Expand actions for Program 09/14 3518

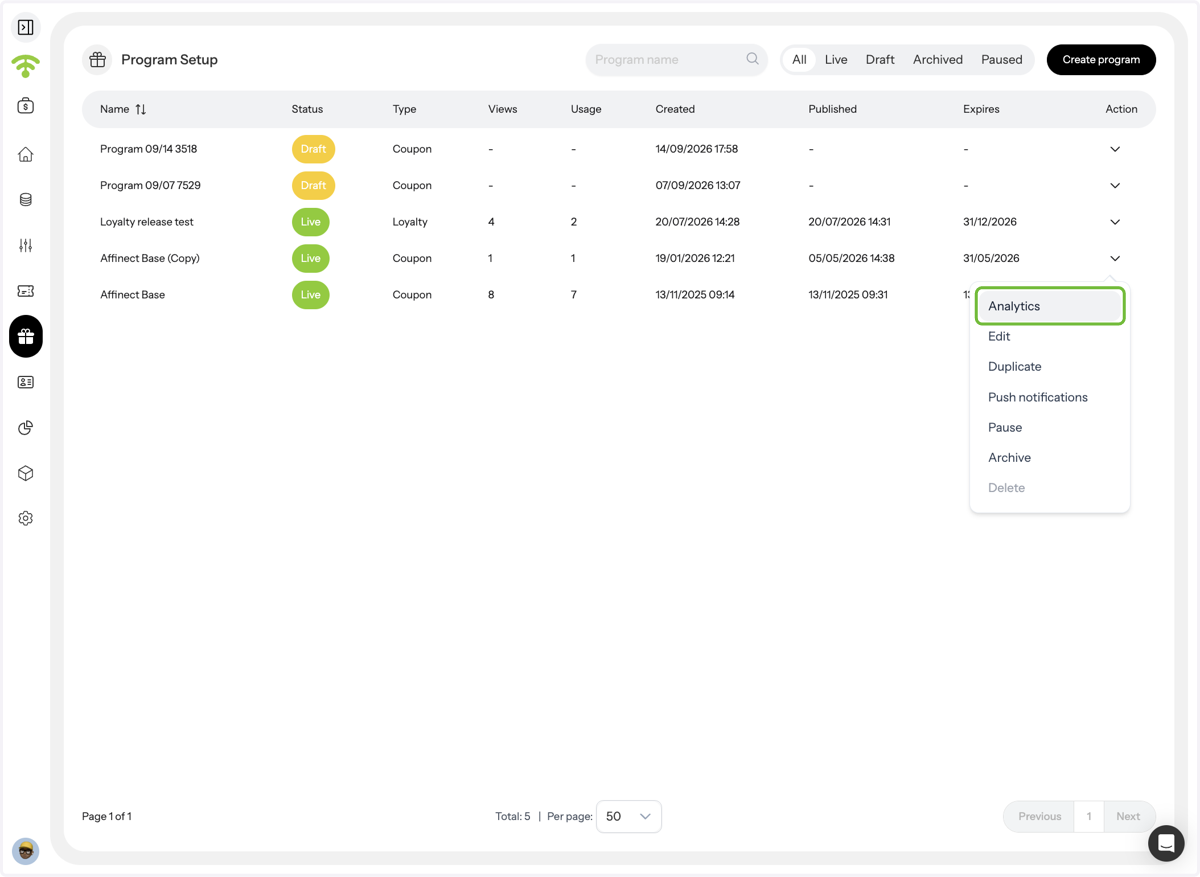pyautogui.click(x=1115, y=149)
